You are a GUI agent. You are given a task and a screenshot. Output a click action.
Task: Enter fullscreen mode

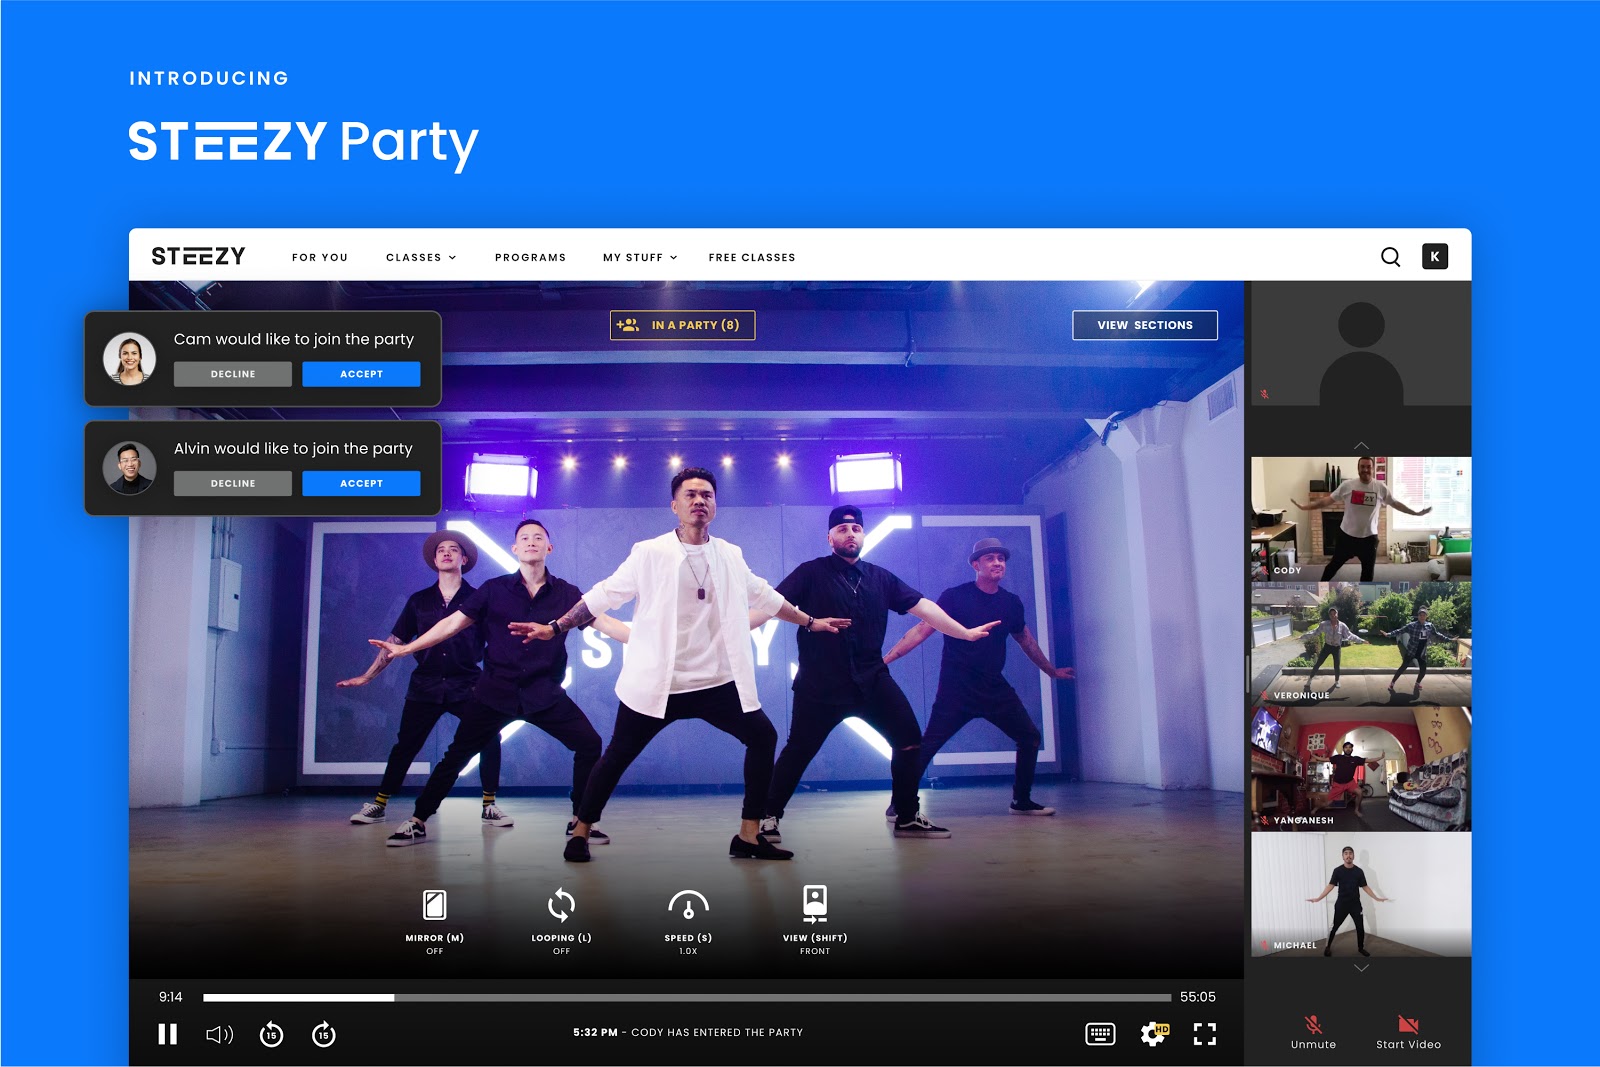click(x=1205, y=1034)
